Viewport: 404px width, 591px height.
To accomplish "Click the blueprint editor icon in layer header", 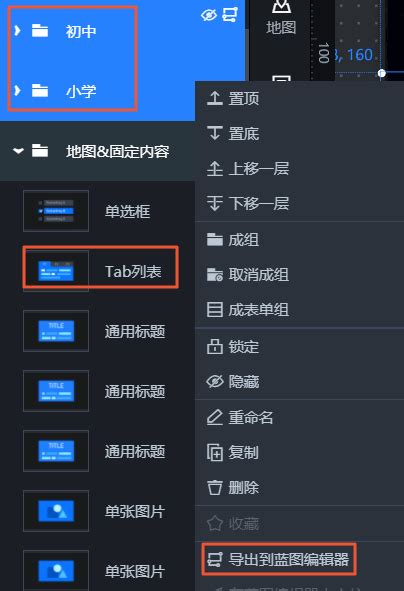I will (230, 15).
